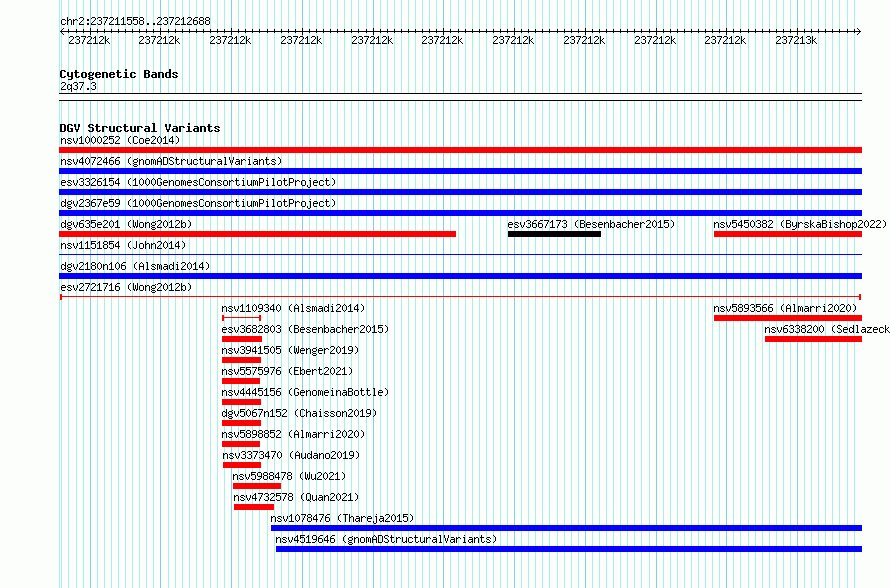
Task: Open the nsv5893566 (Almarri2020) label
Action: pyautogui.click(x=786, y=308)
